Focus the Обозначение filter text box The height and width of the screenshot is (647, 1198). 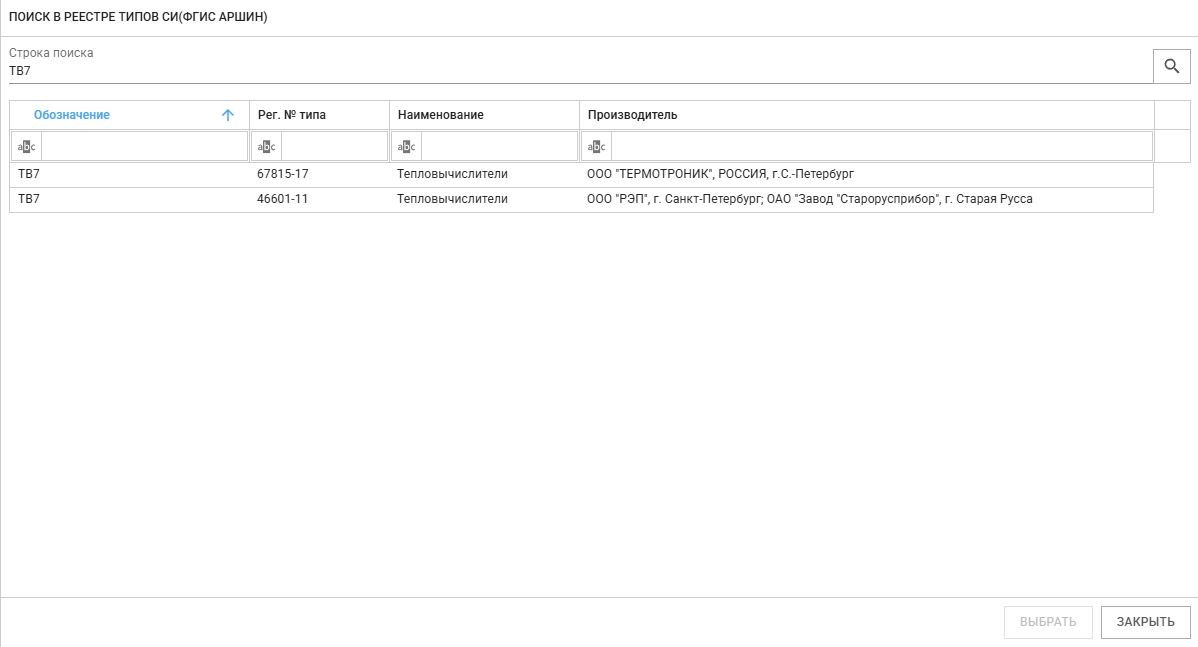click(x=144, y=147)
